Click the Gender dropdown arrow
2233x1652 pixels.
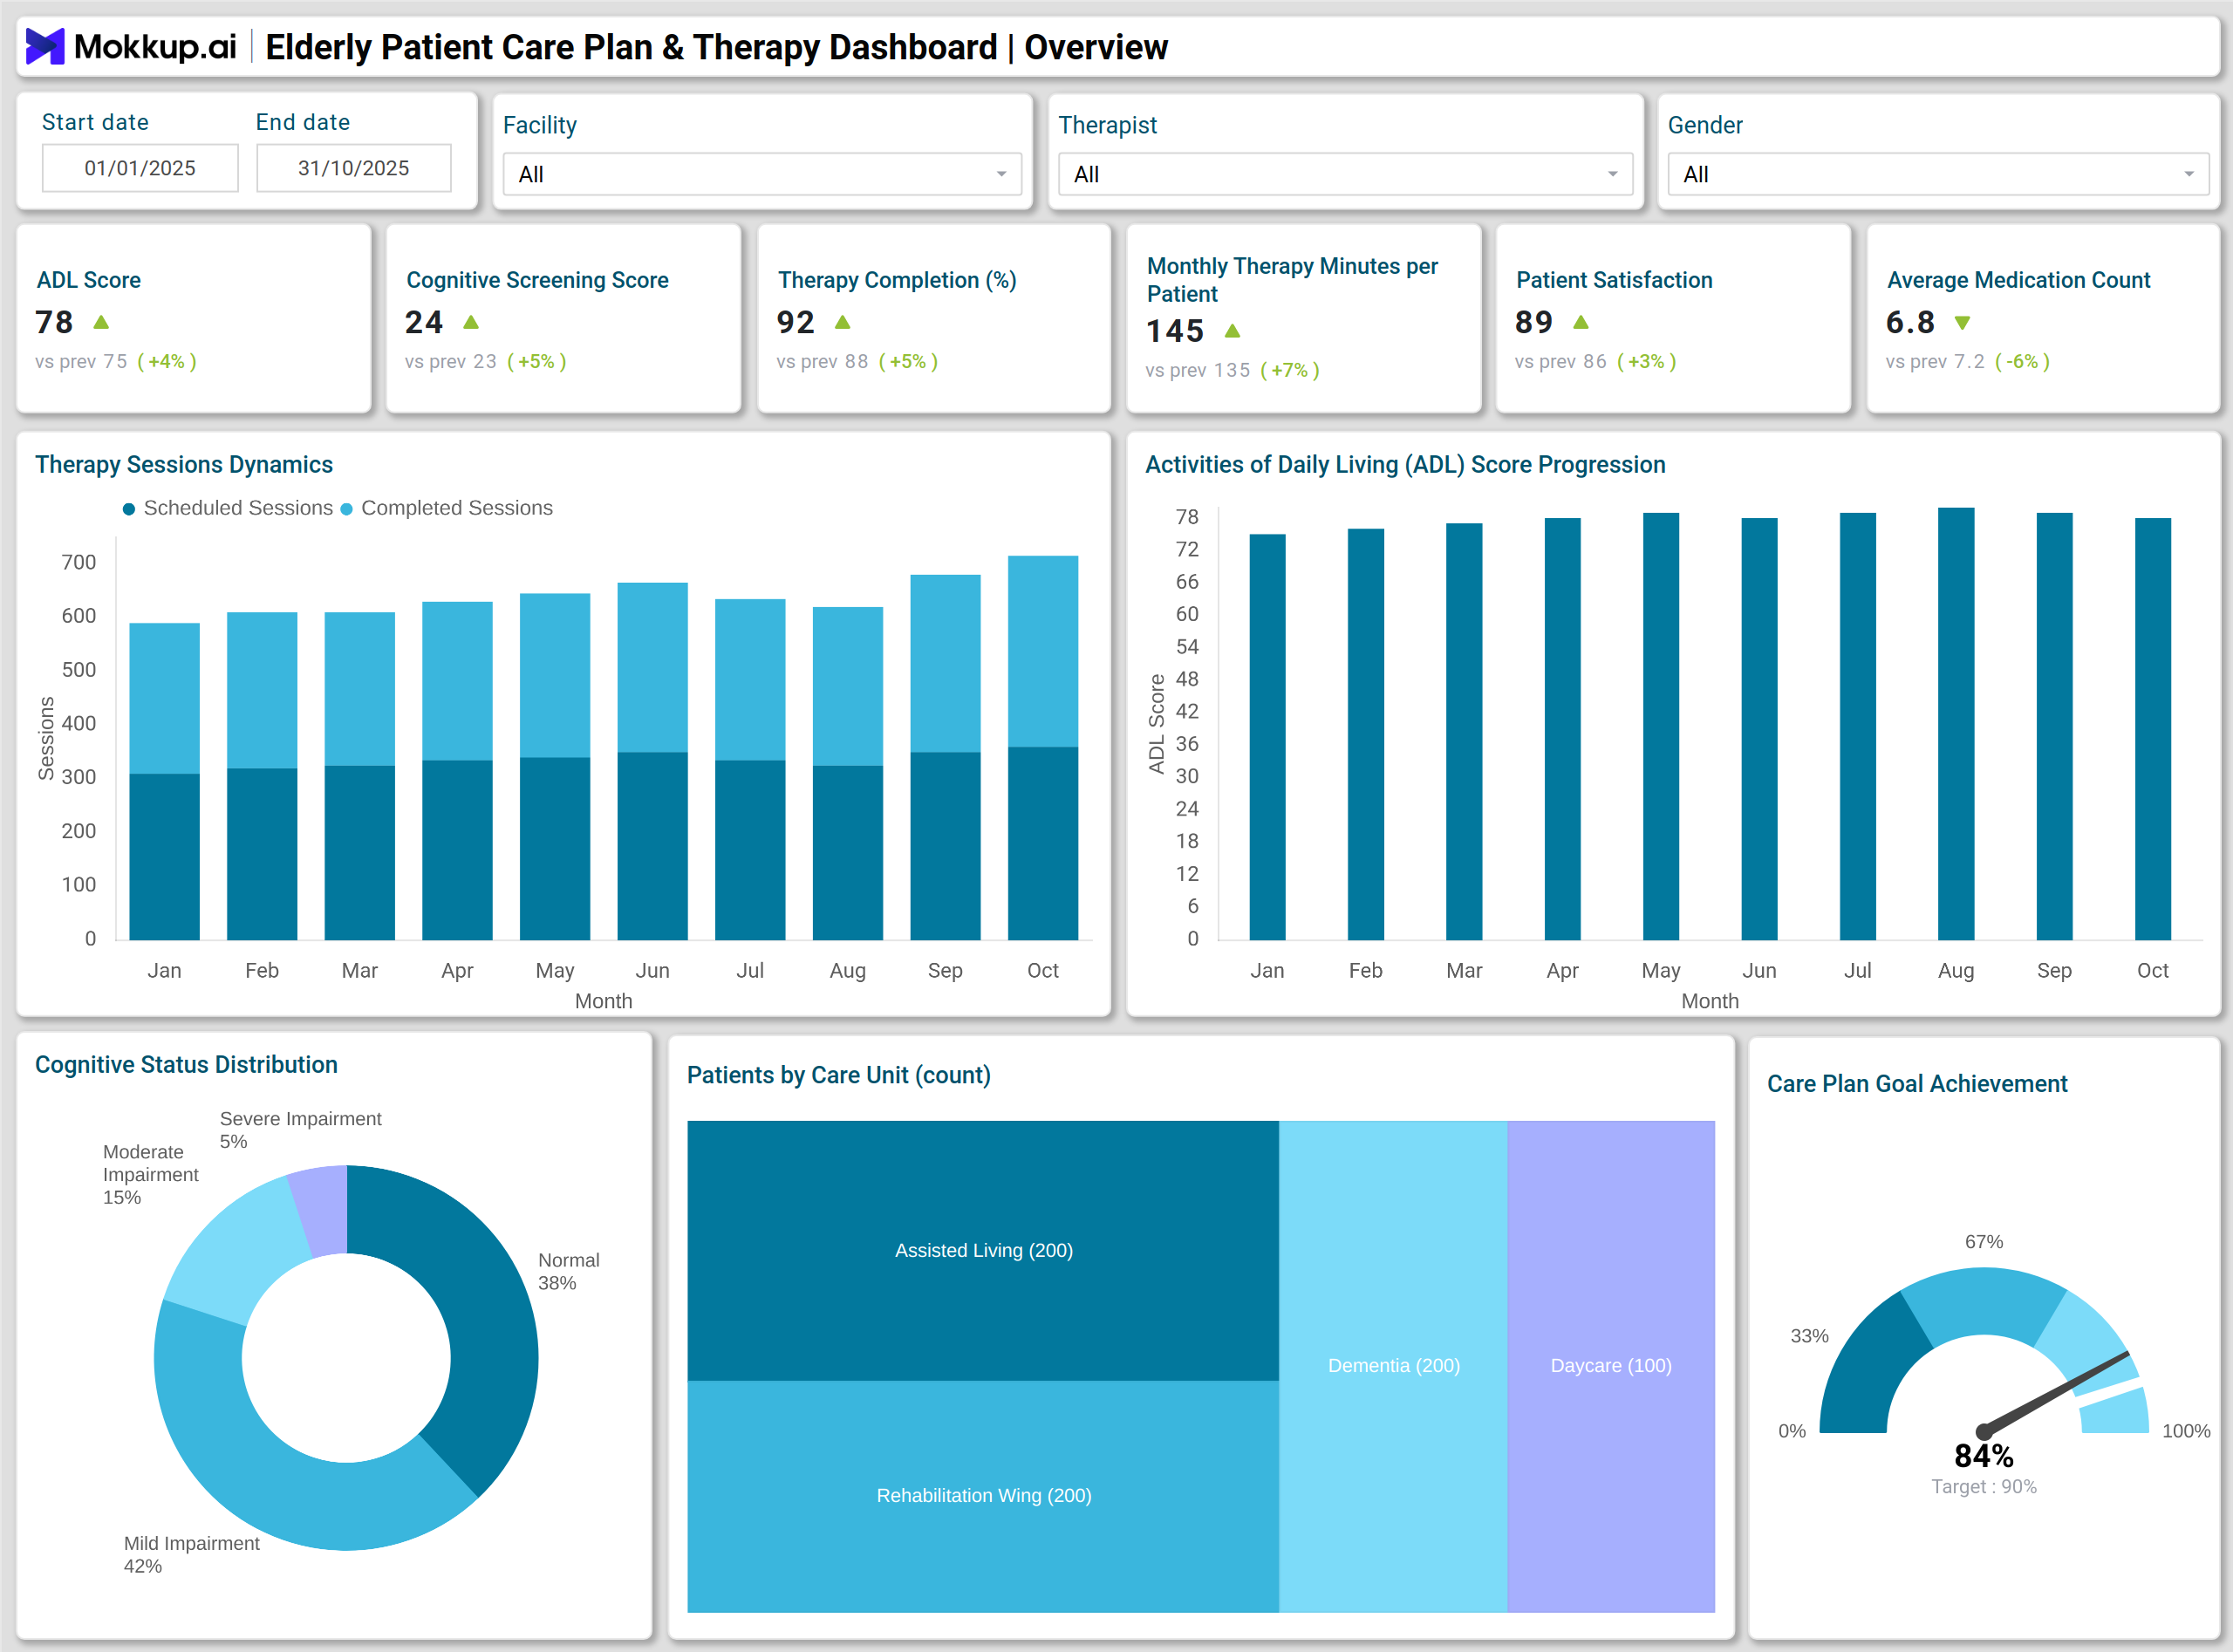tap(2188, 174)
